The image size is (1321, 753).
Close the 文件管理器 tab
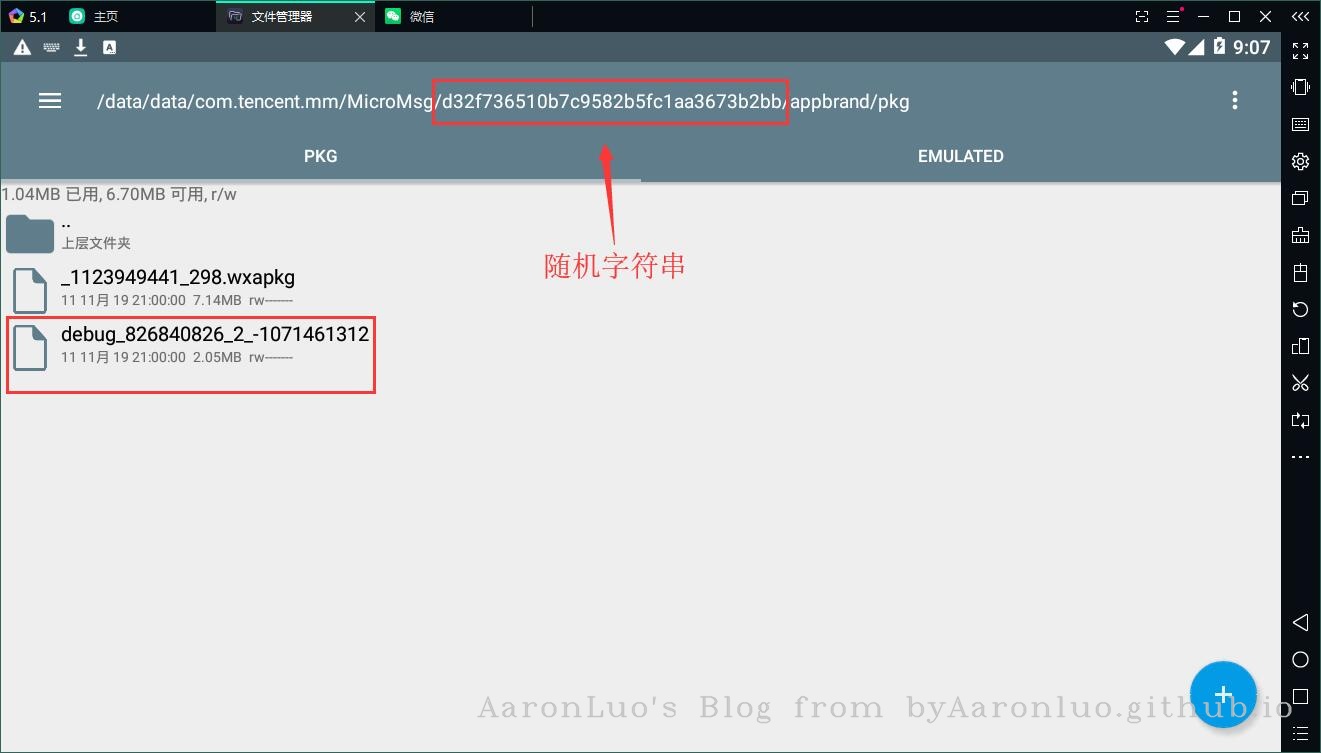[359, 17]
